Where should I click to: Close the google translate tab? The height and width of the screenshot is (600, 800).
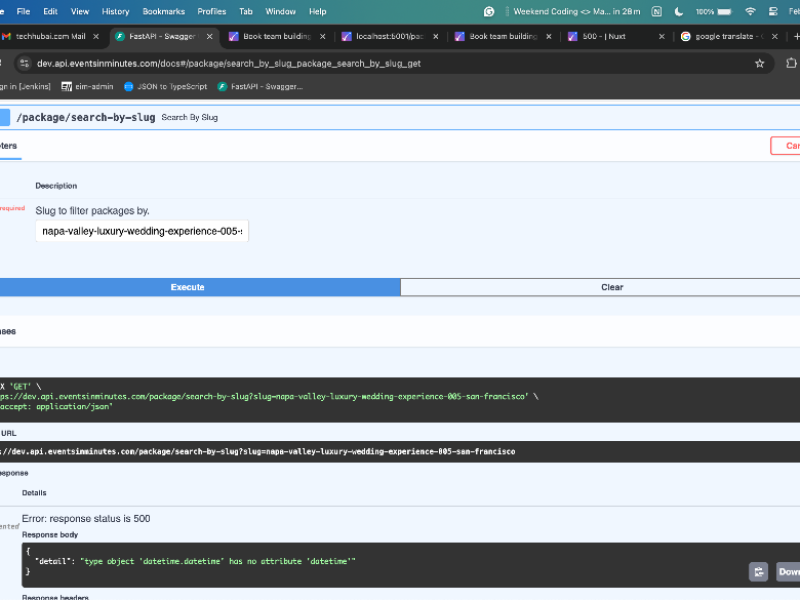773,37
